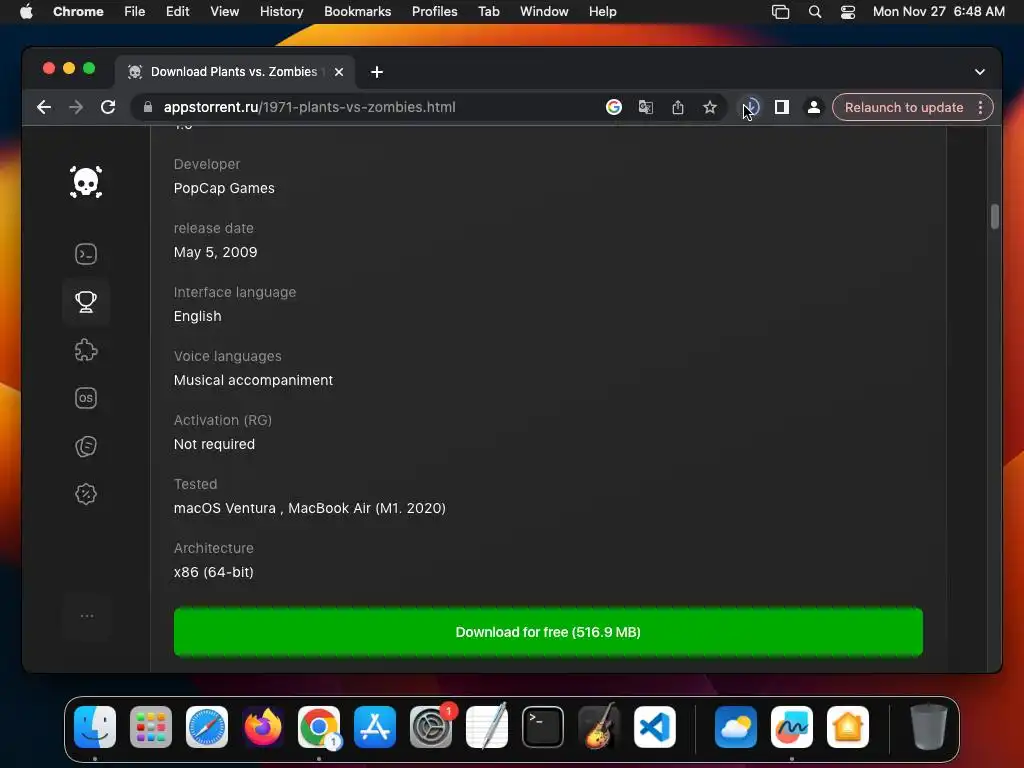The height and width of the screenshot is (768, 1024).
Task: Click the skull logo in sidebar
Action: click(x=86, y=182)
